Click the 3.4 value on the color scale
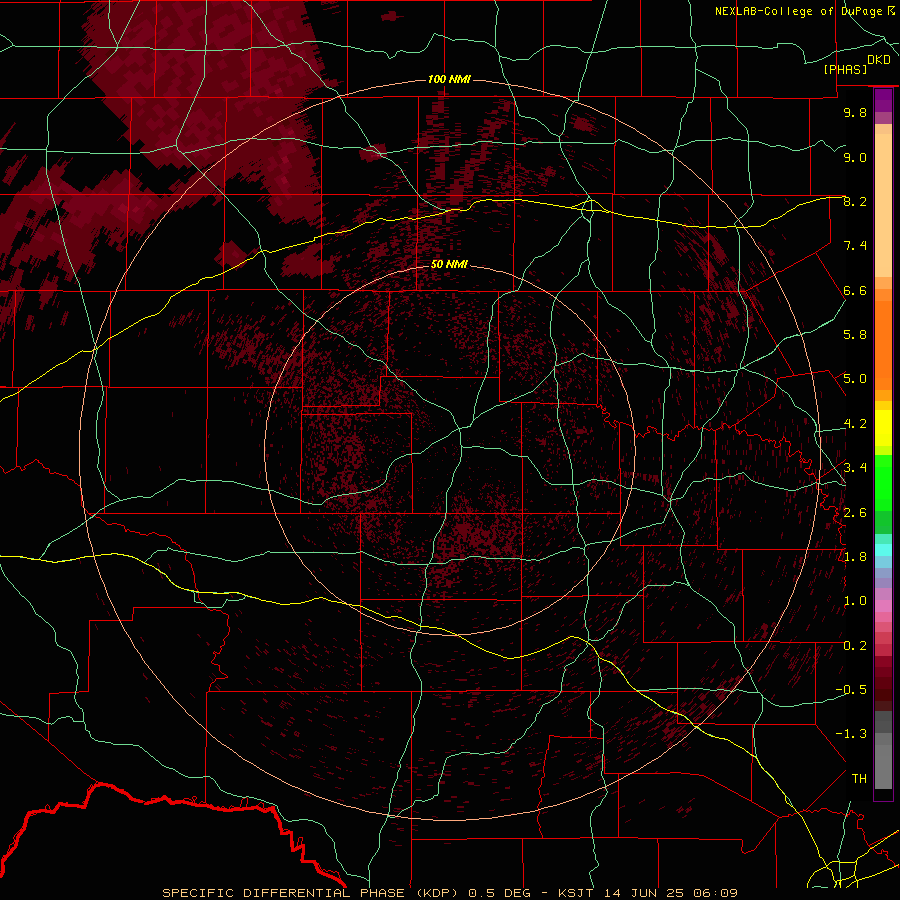This screenshot has width=900, height=900. pos(855,468)
